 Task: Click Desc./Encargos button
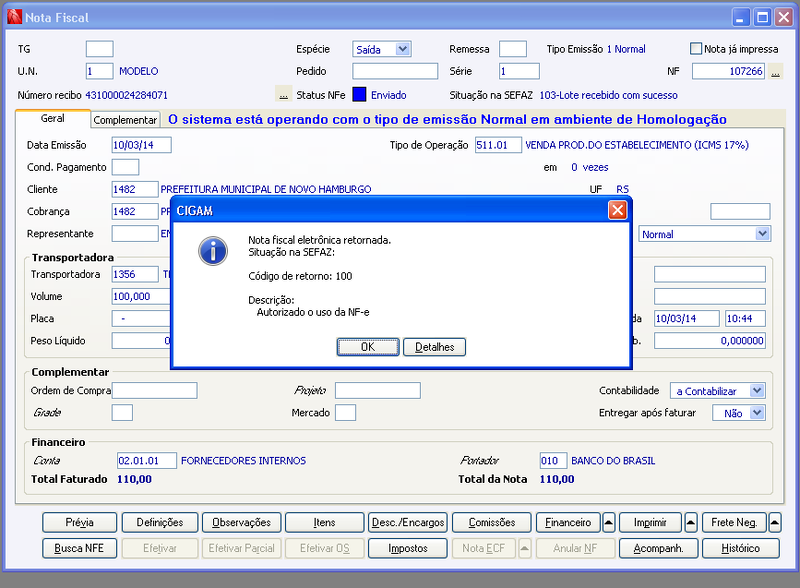click(408, 522)
